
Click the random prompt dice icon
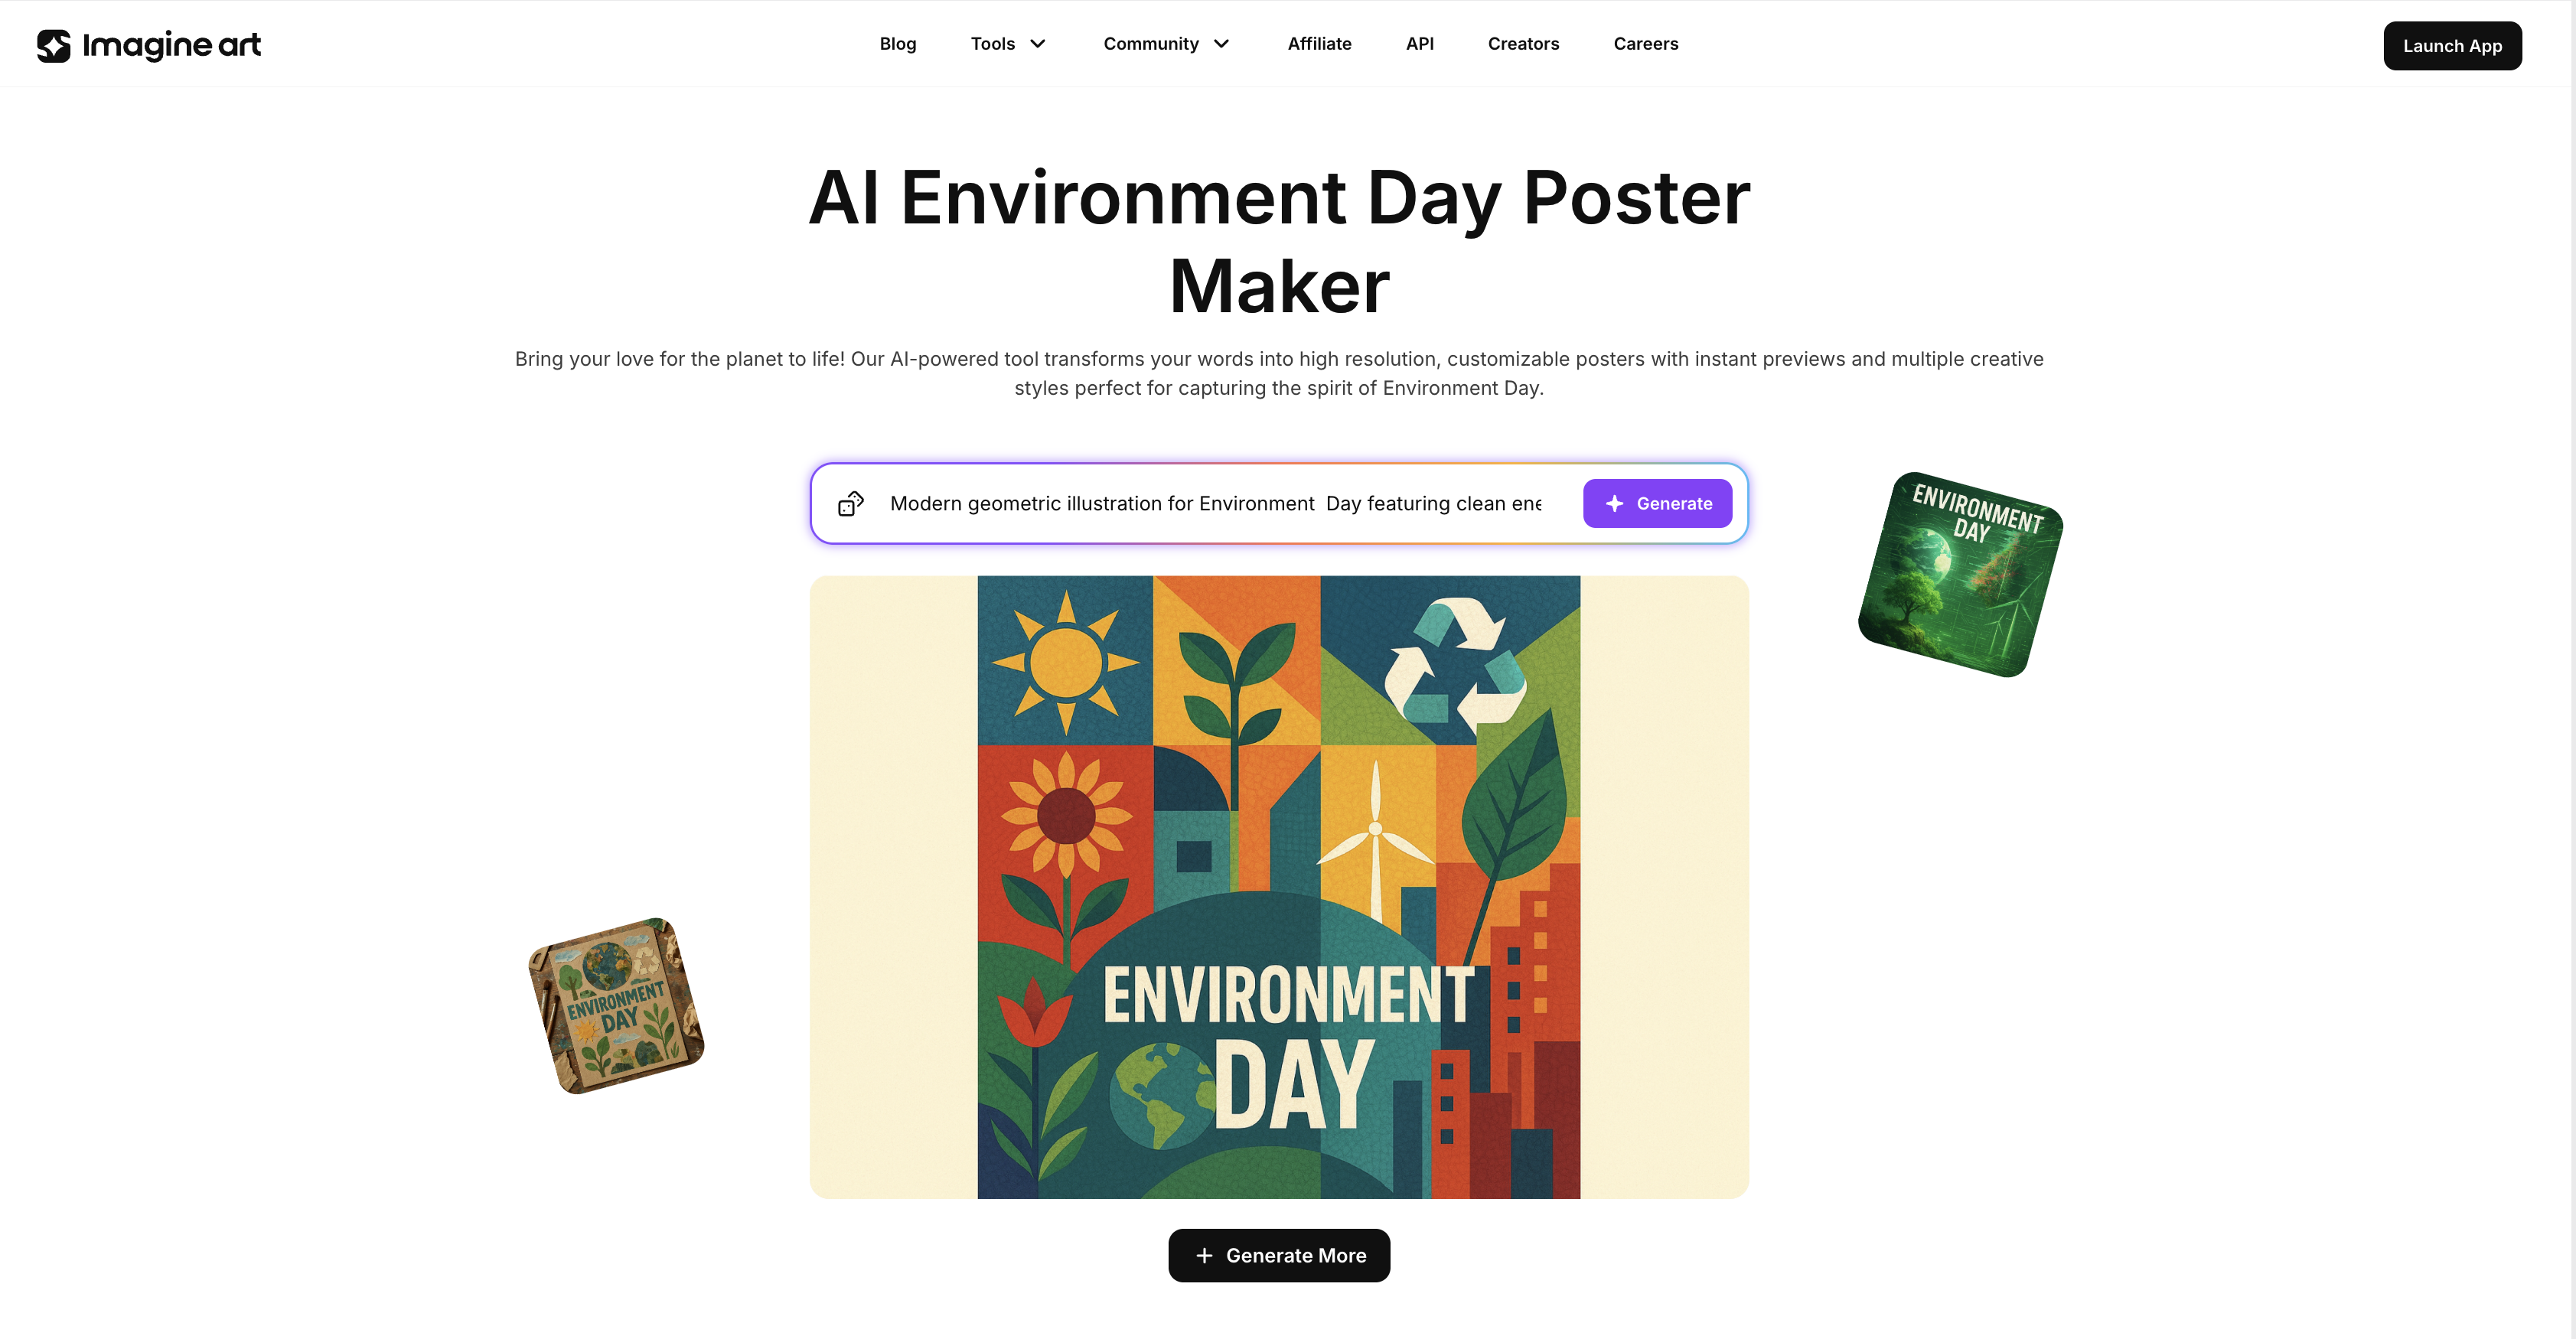point(851,503)
